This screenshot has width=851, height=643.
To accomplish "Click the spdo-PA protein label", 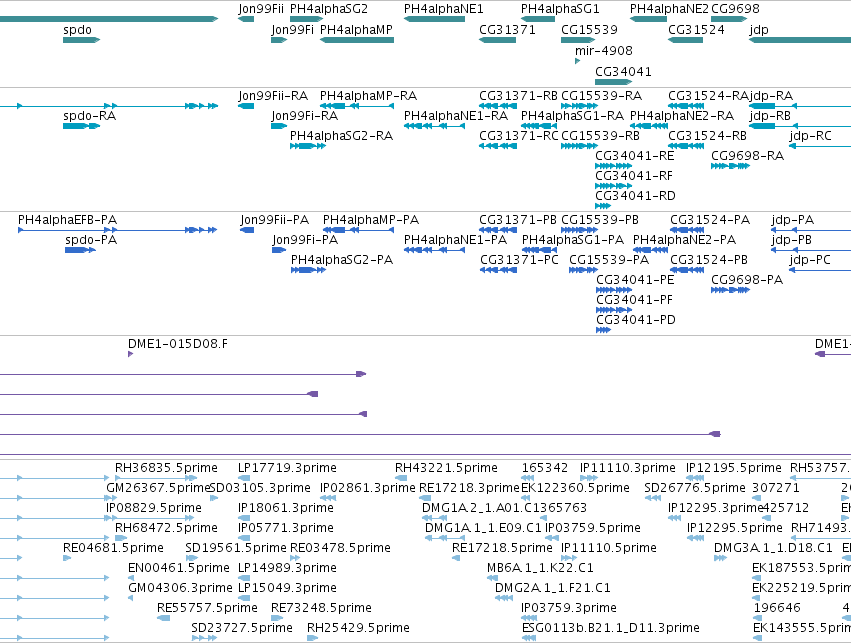I will coord(91,240).
